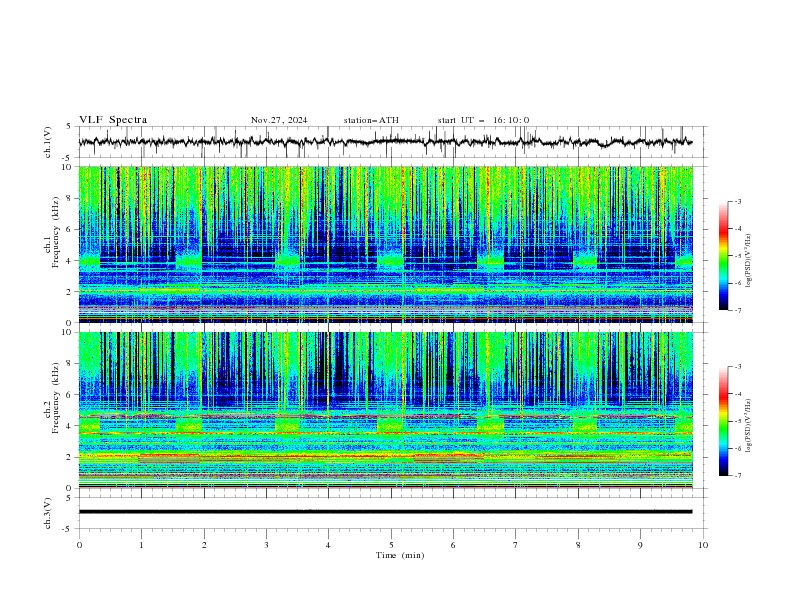
Task: Click the ch.1 spectrogram color scale bar
Action: [723, 256]
